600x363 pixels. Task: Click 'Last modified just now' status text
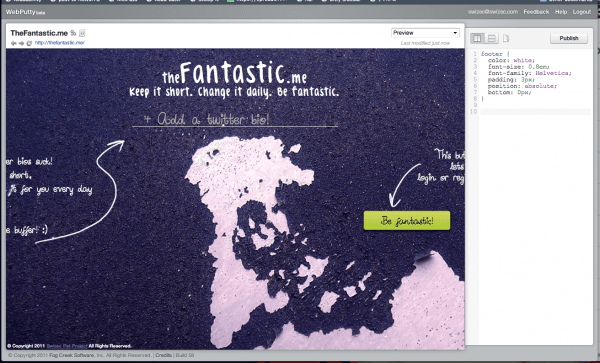425,43
